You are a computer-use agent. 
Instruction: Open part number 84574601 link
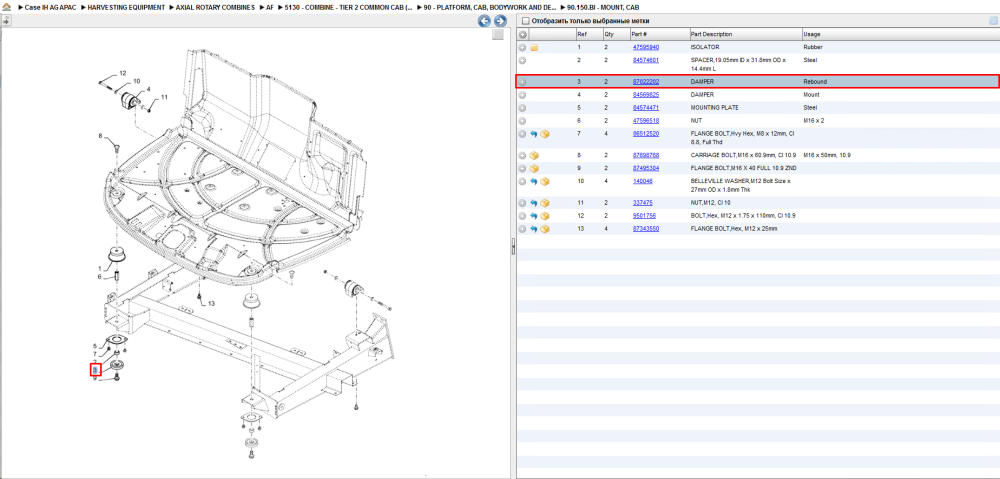pyautogui.click(x=645, y=60)
